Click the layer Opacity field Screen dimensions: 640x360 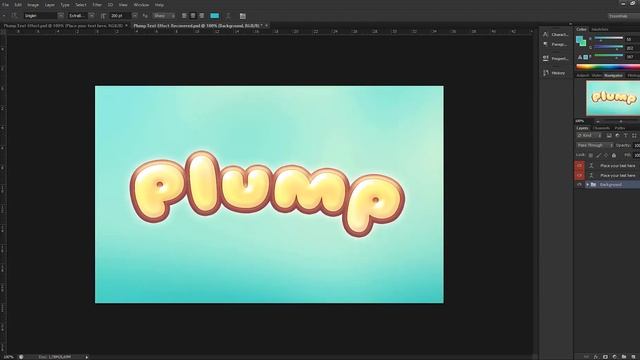pos(636,145)
